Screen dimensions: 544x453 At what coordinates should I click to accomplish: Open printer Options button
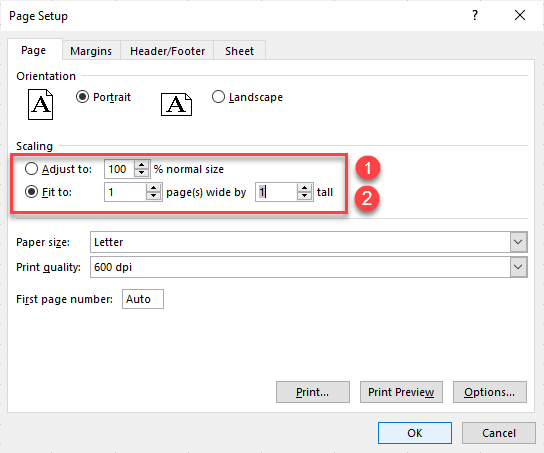click(490, 392)
